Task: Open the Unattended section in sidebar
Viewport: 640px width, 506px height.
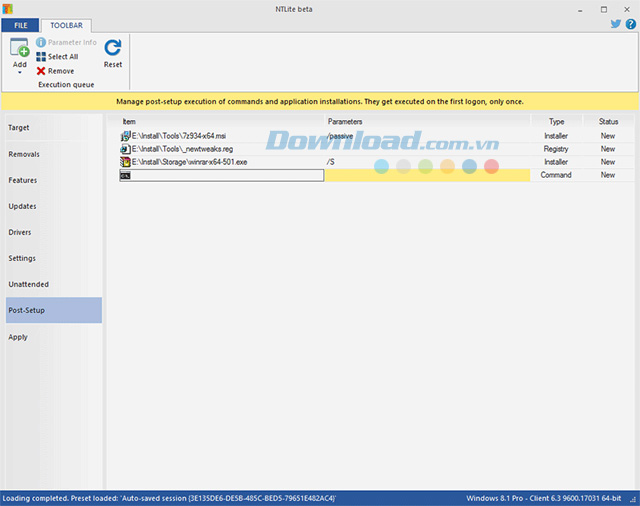Action: [x=28, y=284]
